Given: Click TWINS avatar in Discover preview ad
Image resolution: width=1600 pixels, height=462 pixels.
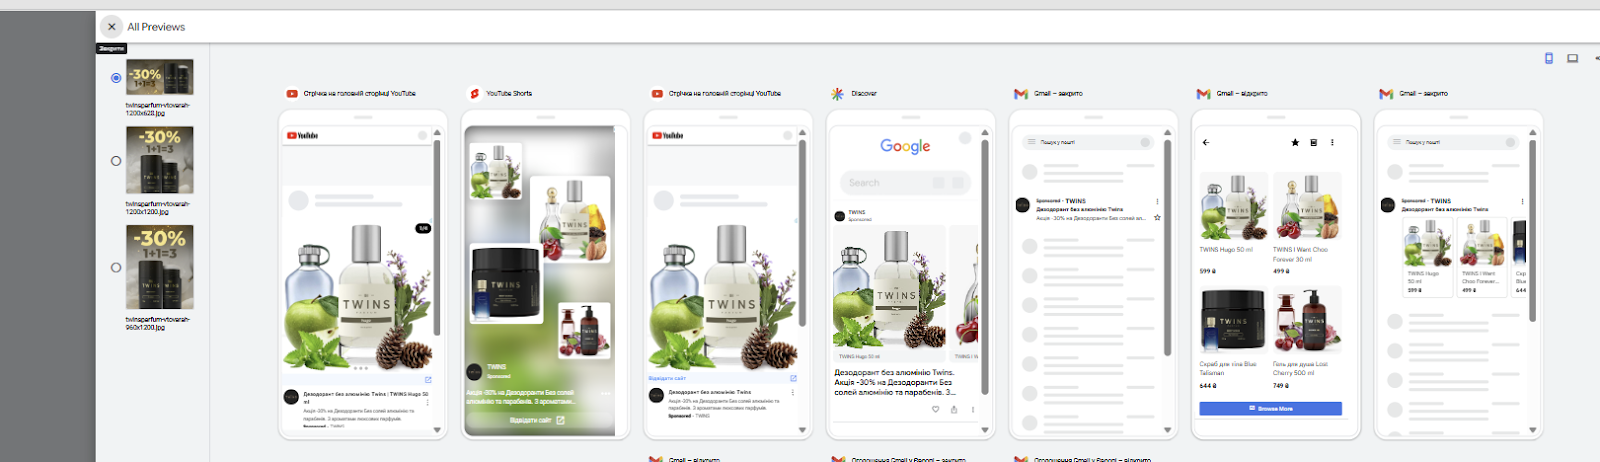Looking at the screenshot, I should click(x=840, y=216).
